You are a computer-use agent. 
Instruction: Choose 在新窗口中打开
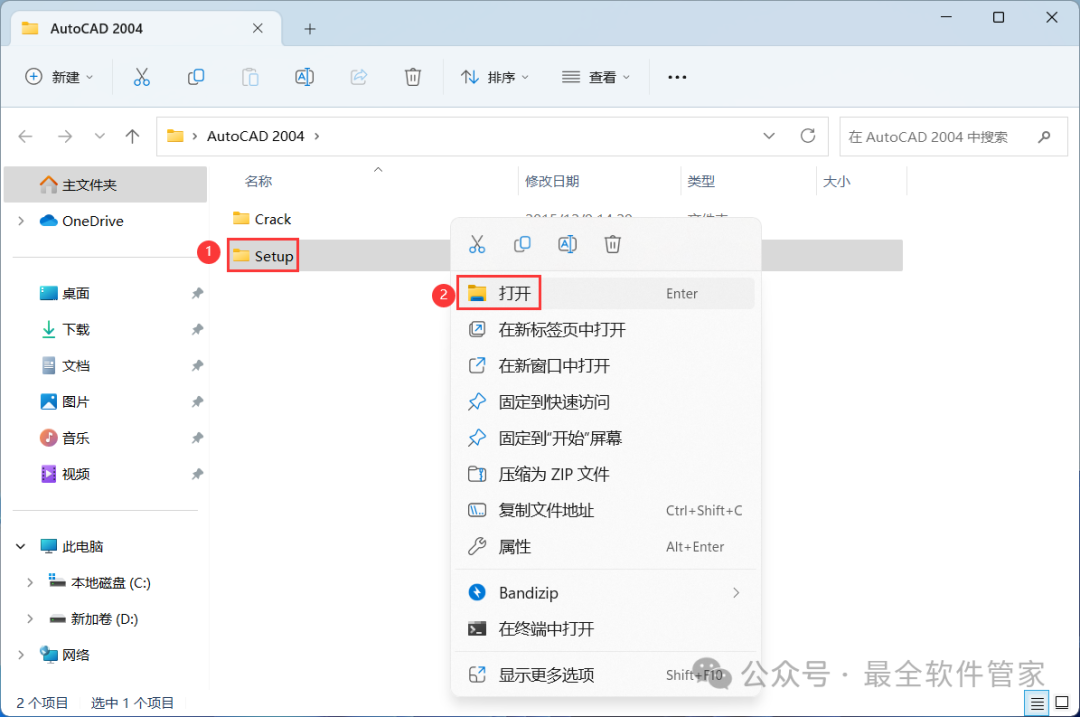tap(605, 366)
